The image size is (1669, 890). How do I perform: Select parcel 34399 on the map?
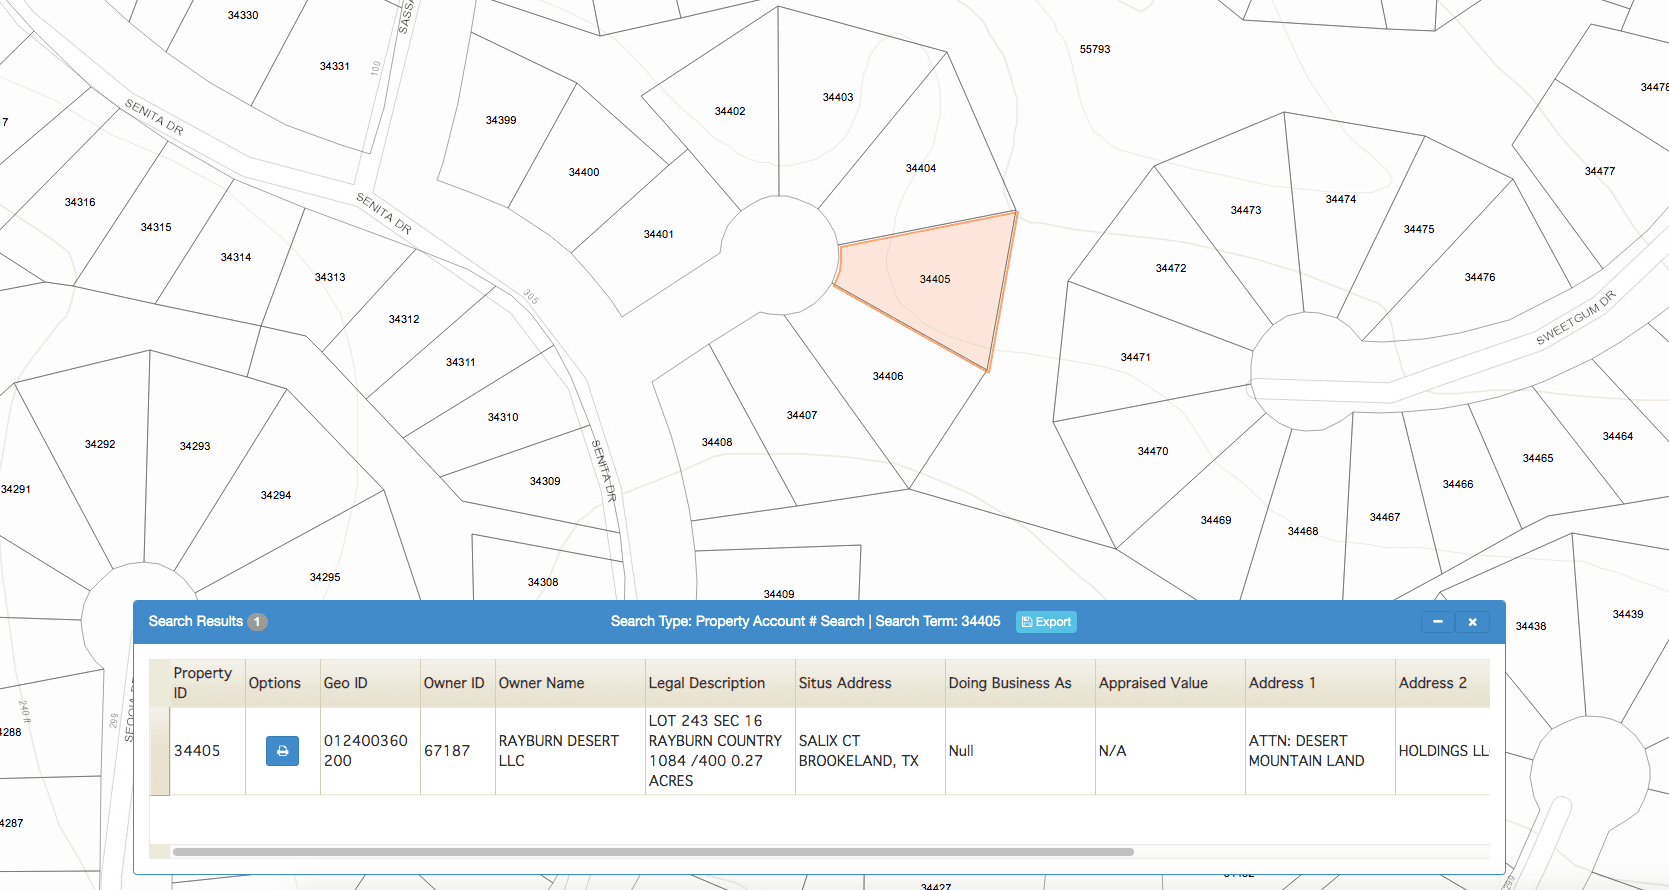pos(501,120)
